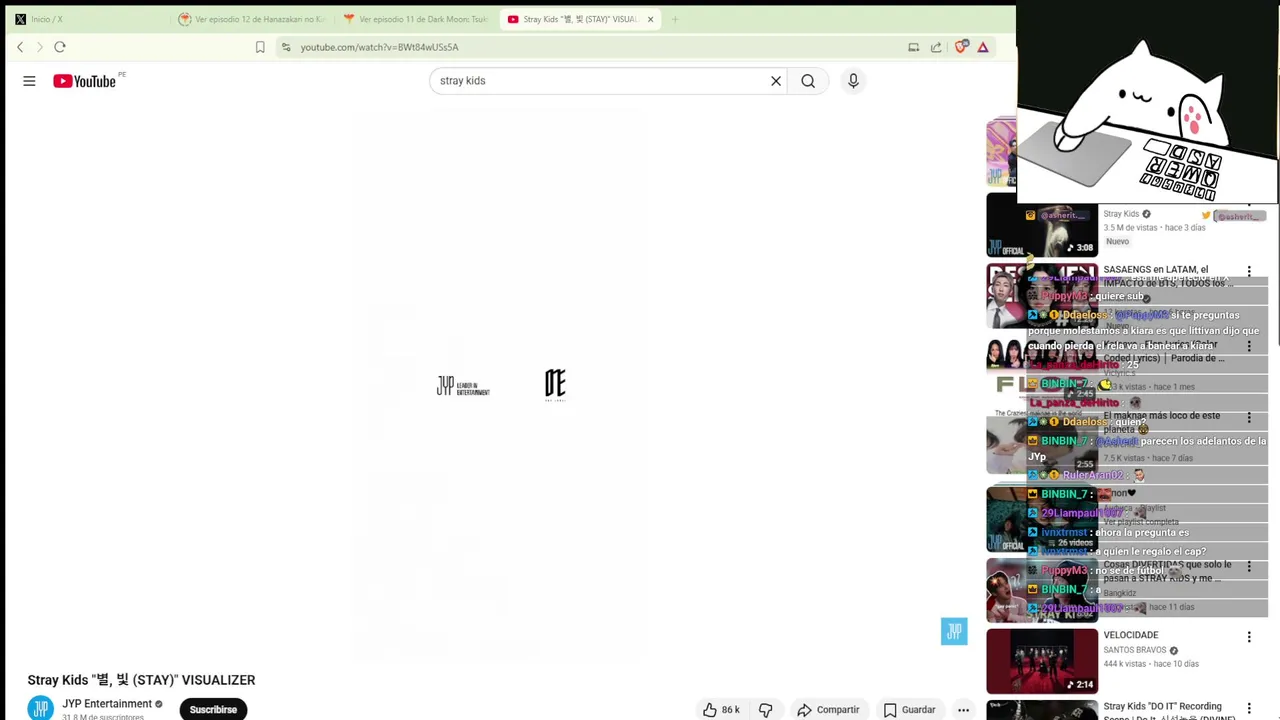Screen dimensions: 1280x720
Task: Click the Stray Kids VISUALIZER video title
Action: pyautogui.click(x=141, y=680)
